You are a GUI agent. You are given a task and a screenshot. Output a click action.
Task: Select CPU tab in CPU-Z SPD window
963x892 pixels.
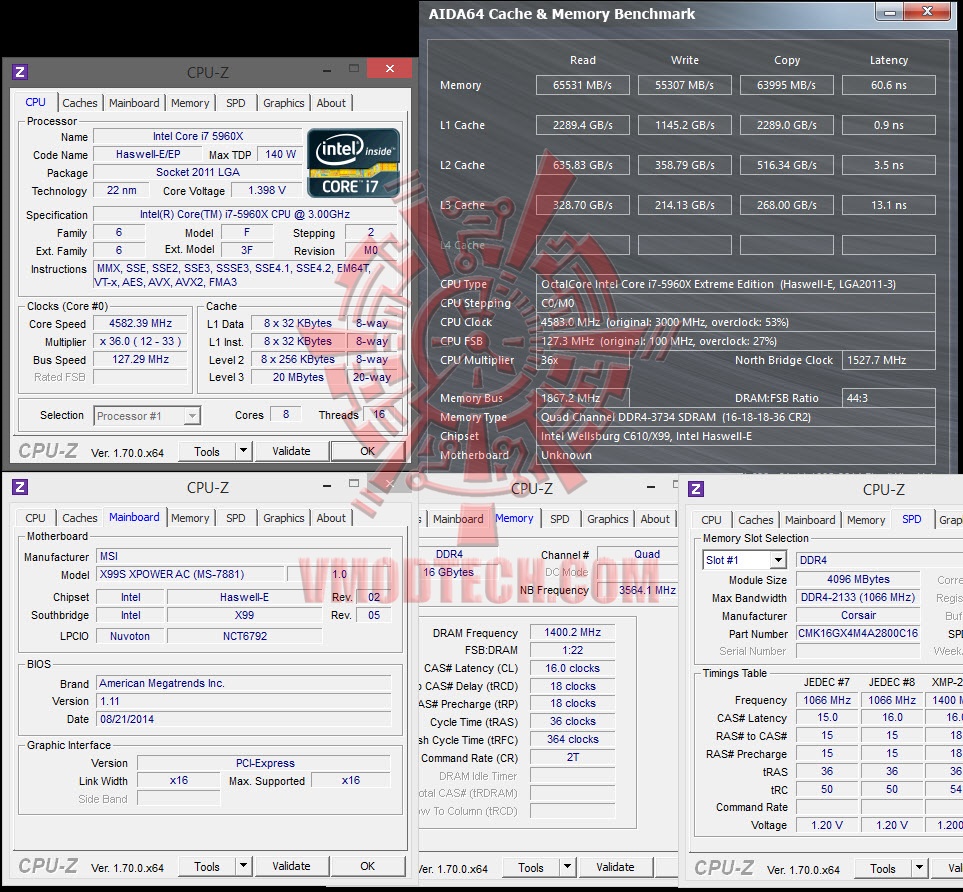pyautogui.click(x=711, y=520)
